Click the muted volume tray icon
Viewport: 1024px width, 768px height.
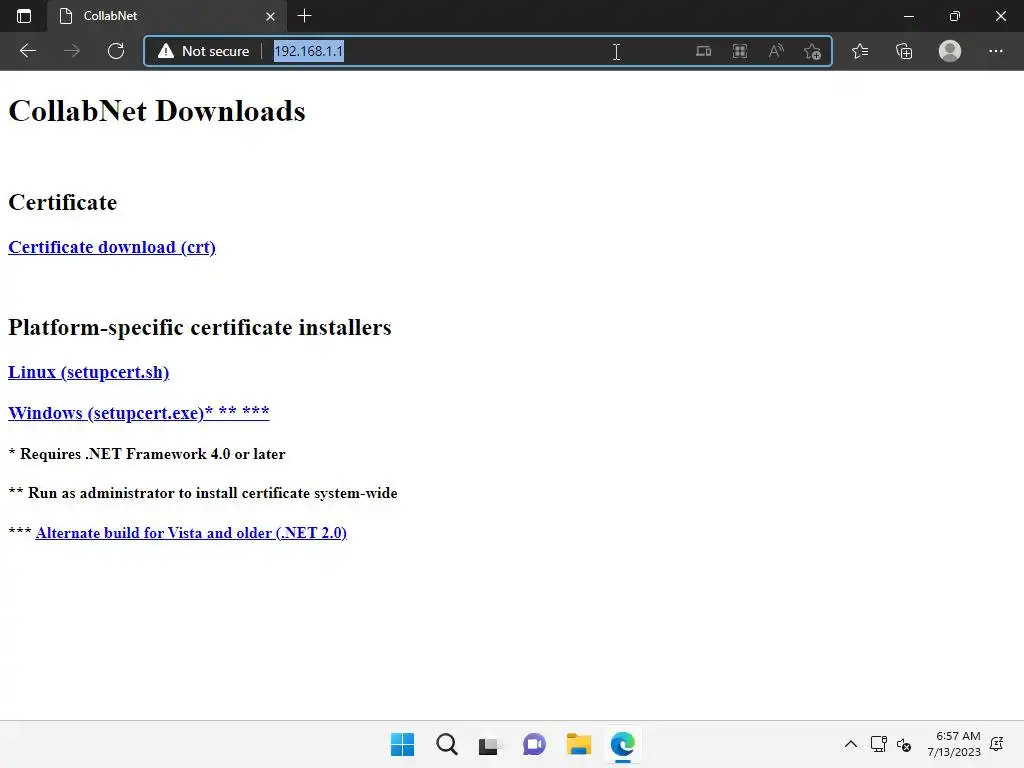pyautogui.click(x=904, y=744)
